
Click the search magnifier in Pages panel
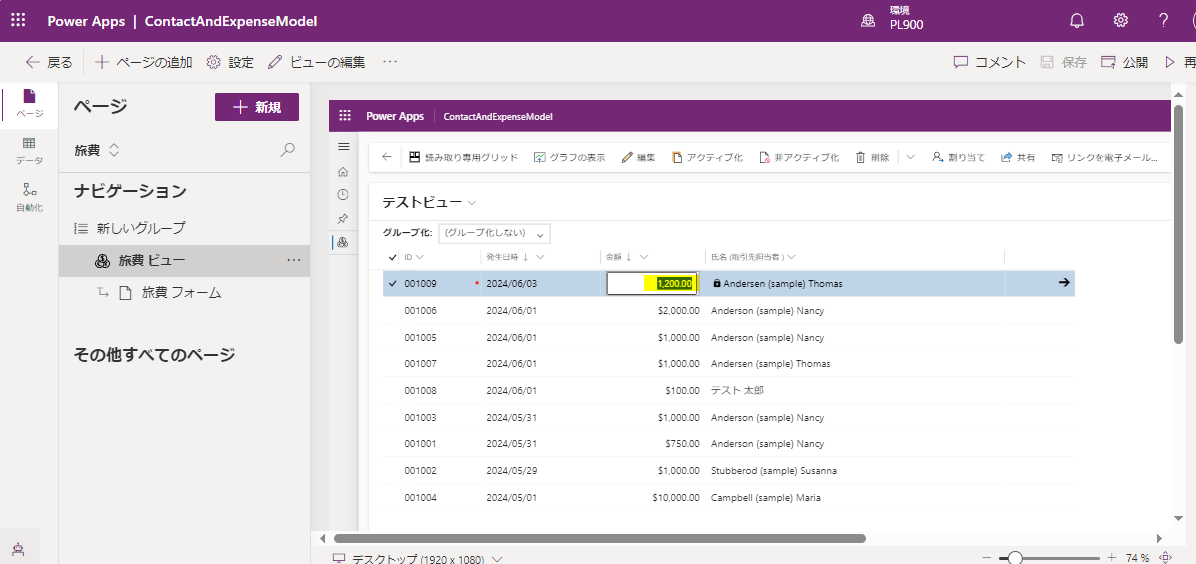tap(288, 150)
